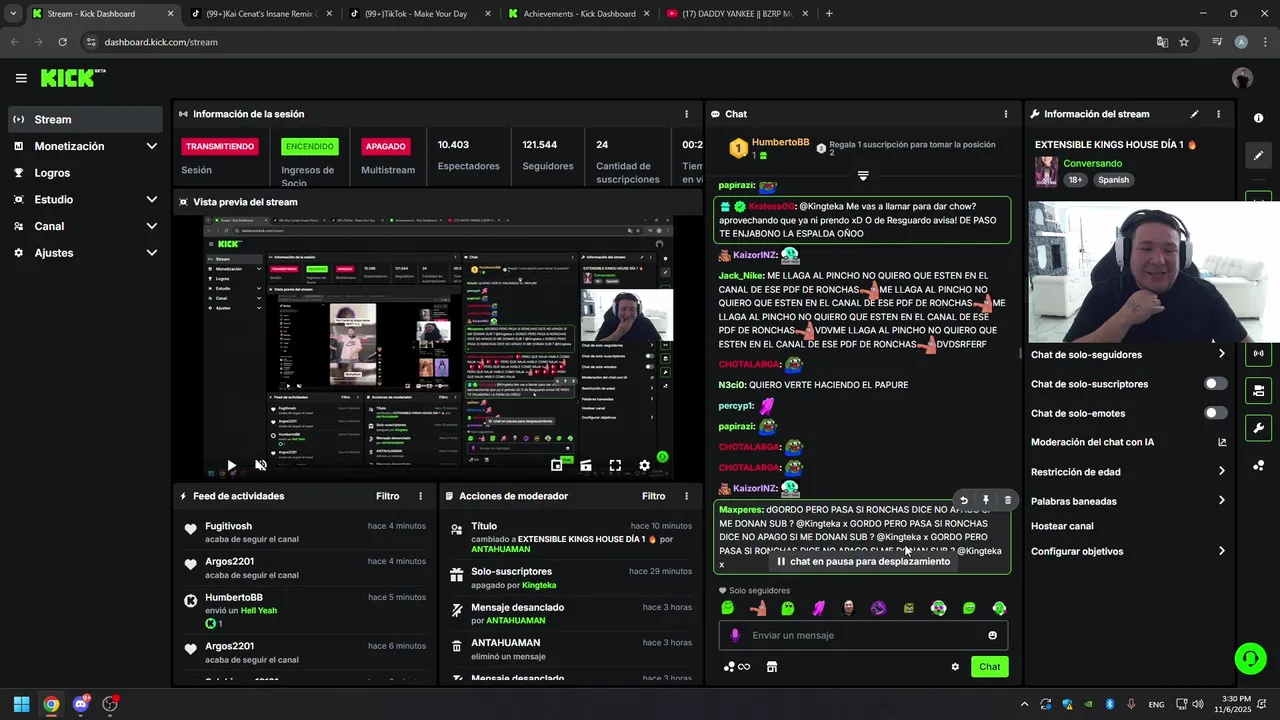This screenshot has width=1280, height=720.
Task: Open chat settings gear near Chat button
Action: [955, 667]
